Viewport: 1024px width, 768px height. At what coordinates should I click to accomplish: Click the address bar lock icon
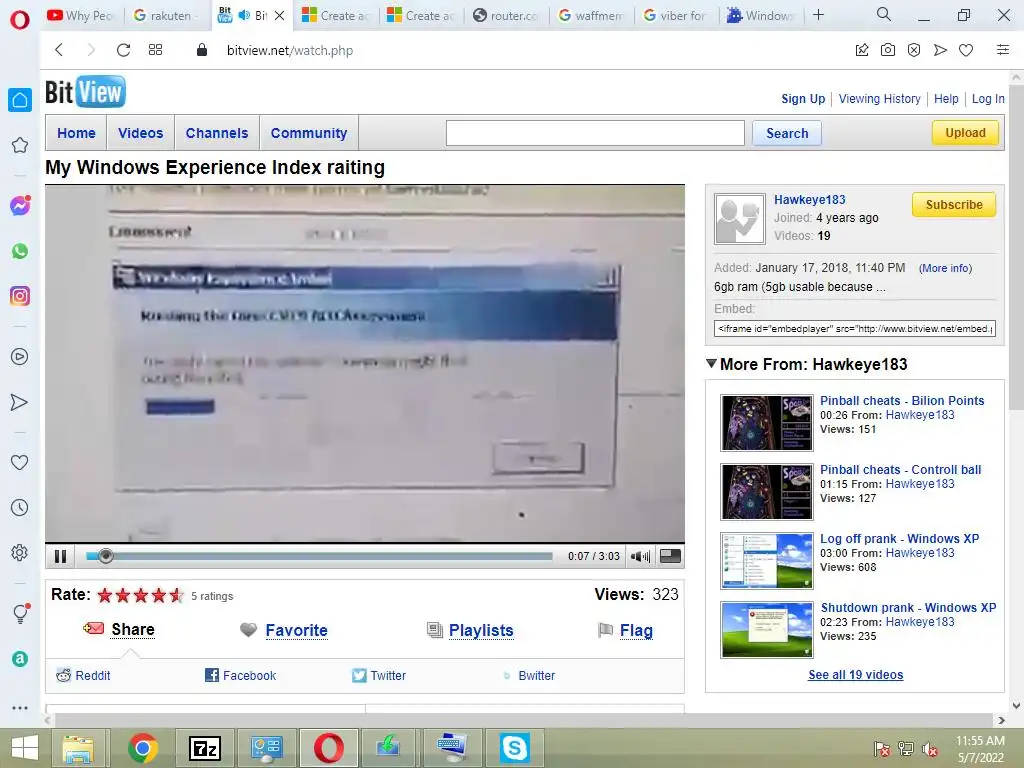(x=202, y=50)
